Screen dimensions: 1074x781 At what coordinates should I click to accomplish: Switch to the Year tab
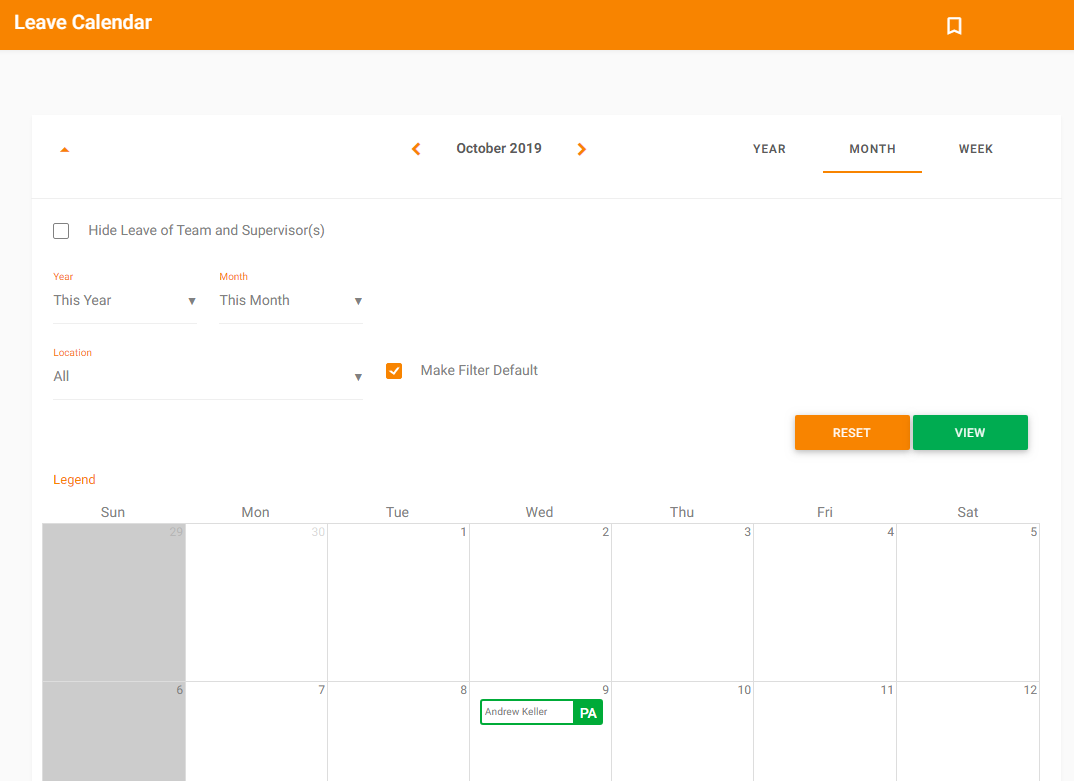pos(769,149)
